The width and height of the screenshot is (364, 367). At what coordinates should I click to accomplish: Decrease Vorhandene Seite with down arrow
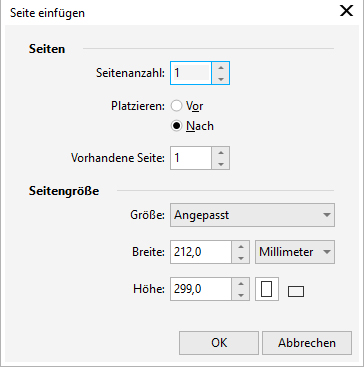point(221,164)
